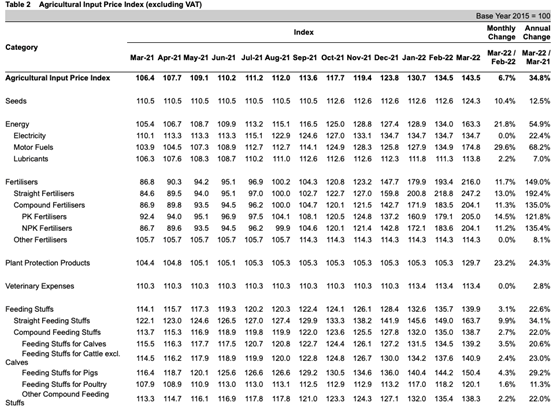Image resolution: width=552 pixels, height=407 pixels.
Task: Click the Electricity Aug-21 value 122.9
Action: 281,136
